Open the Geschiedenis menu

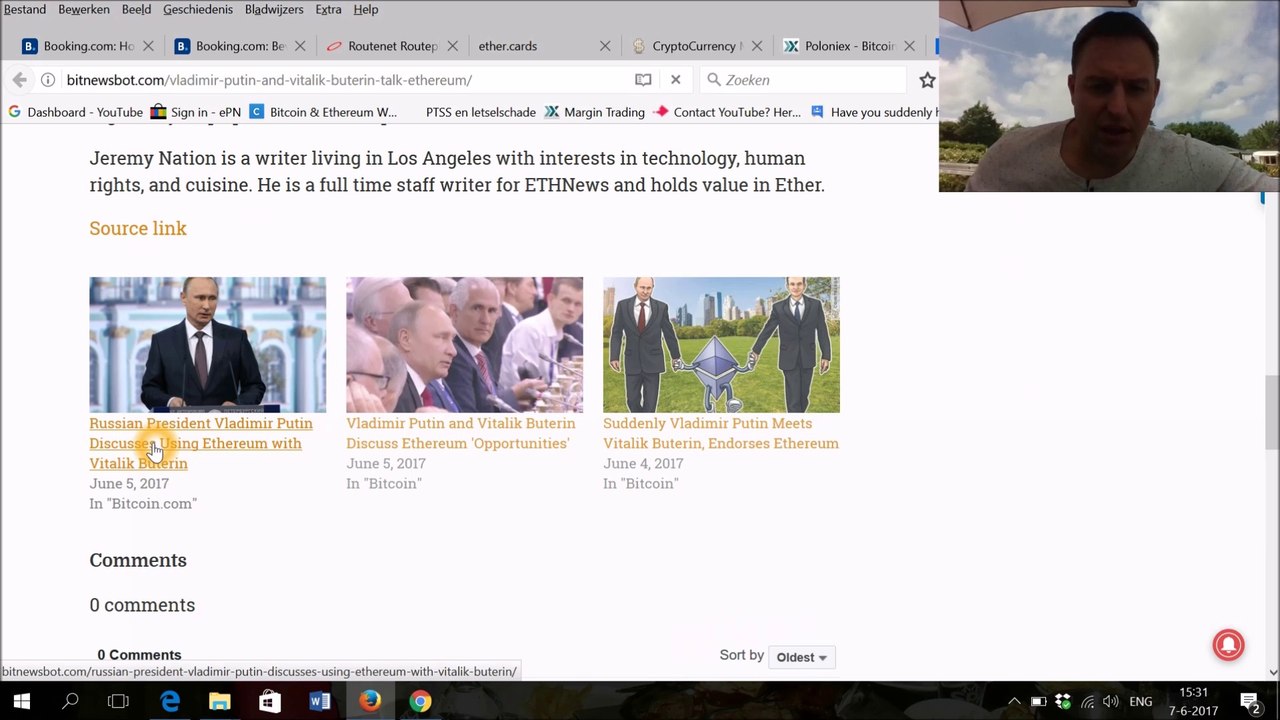[x=198, y=9]
